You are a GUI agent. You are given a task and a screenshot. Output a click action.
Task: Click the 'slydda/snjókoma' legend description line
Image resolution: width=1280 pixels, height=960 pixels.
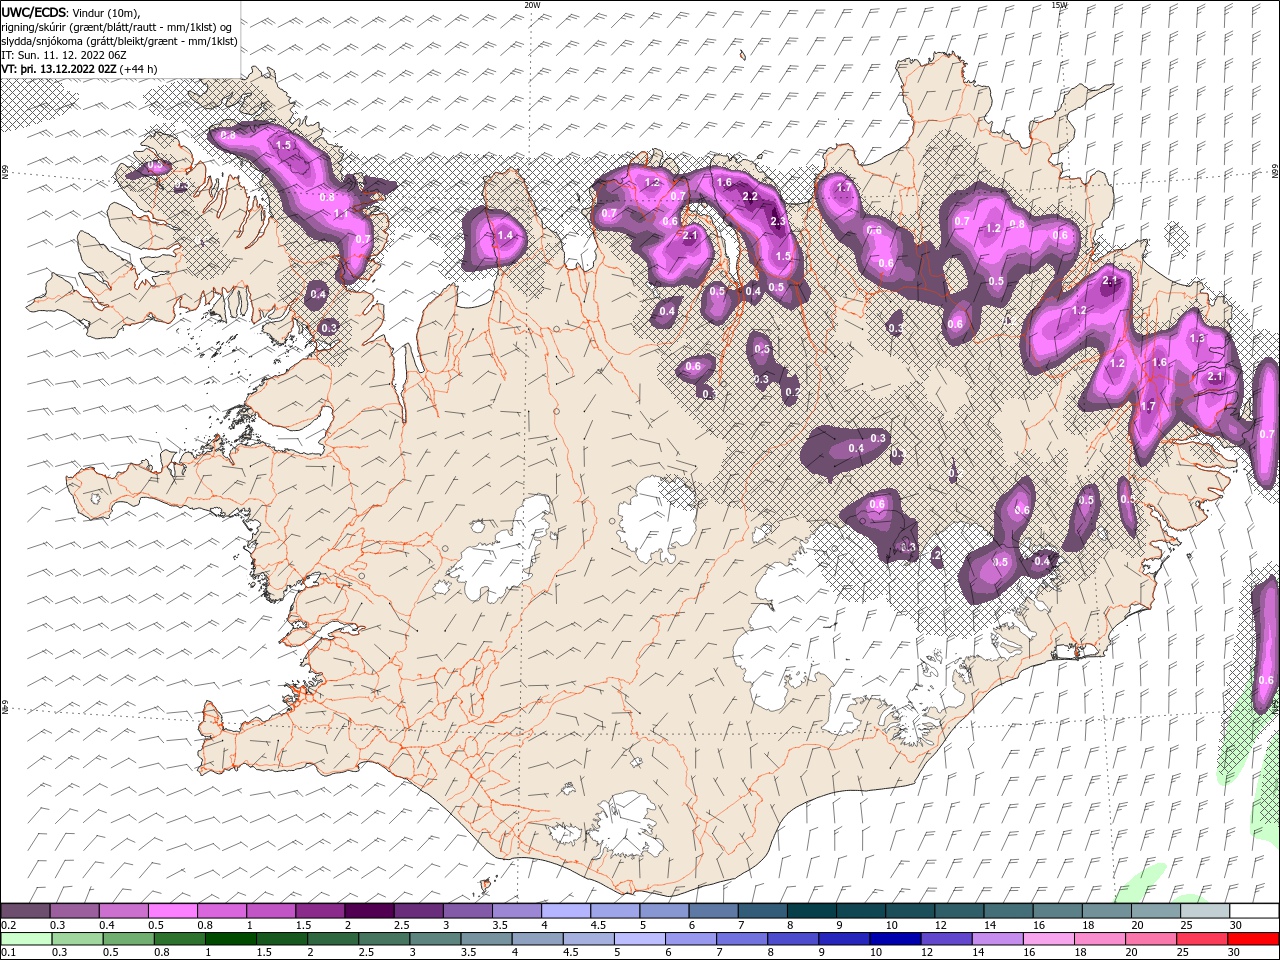tap(119, 41)
